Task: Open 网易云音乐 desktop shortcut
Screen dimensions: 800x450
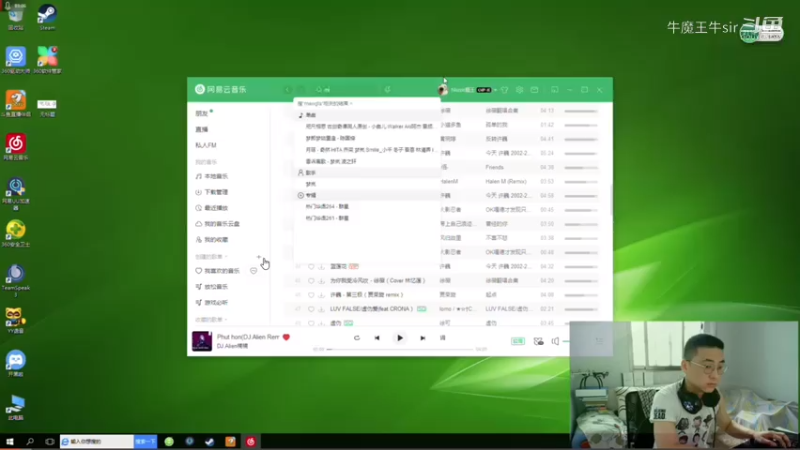Action: pos(16,147)
